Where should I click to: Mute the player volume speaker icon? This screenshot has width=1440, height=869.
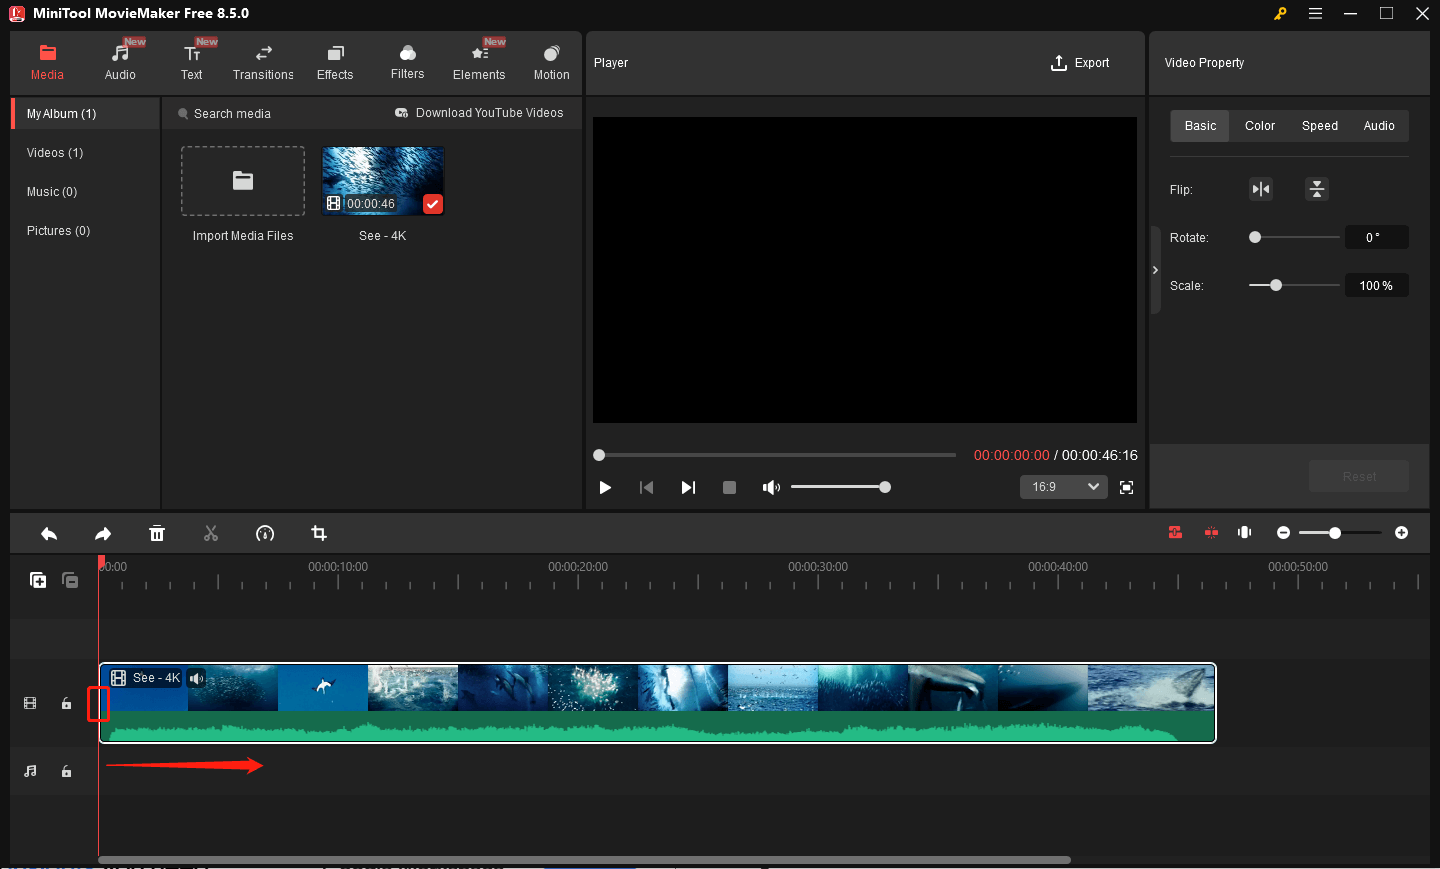point(771,488)
